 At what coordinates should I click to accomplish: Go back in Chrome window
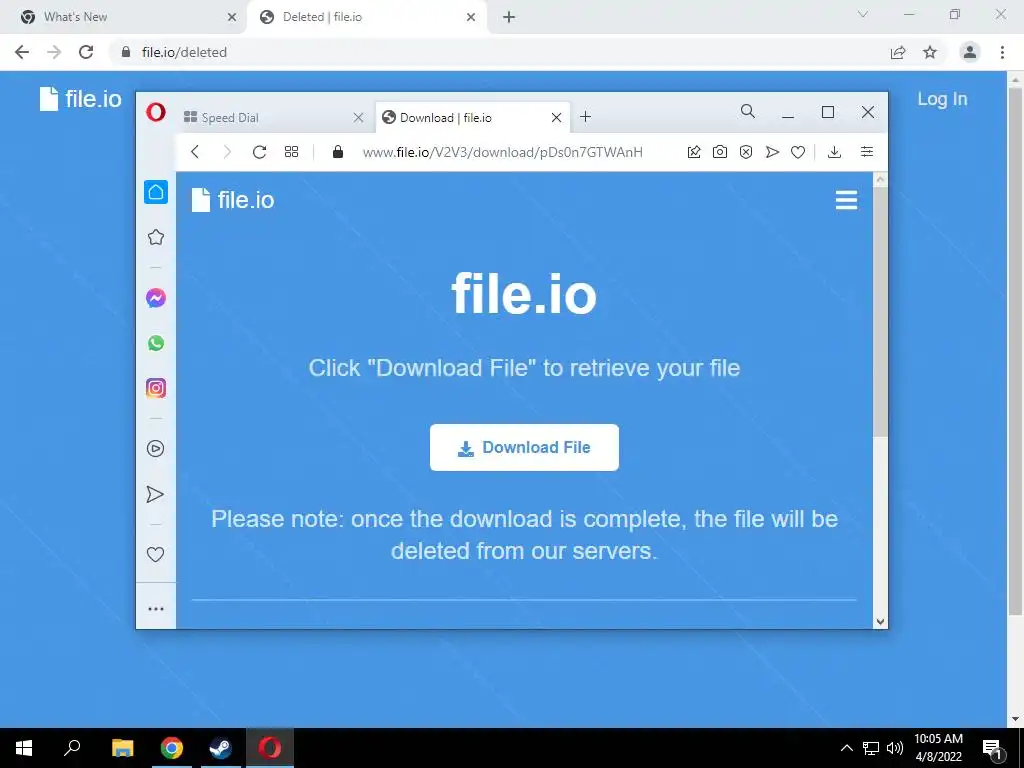tap(22, 52)
